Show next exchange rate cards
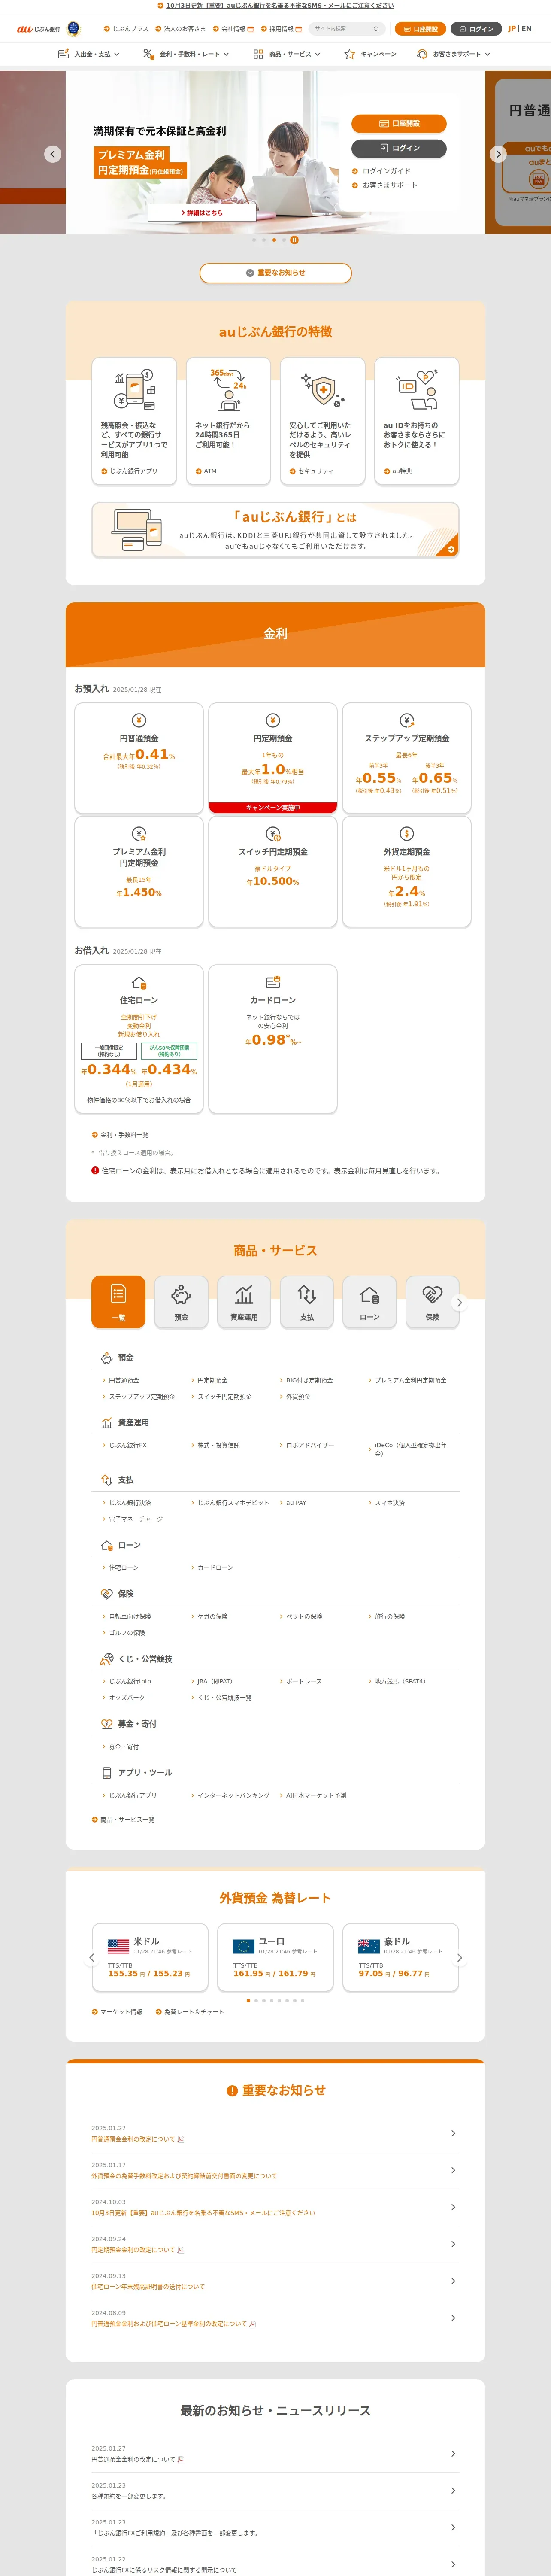 [459, 1958]
